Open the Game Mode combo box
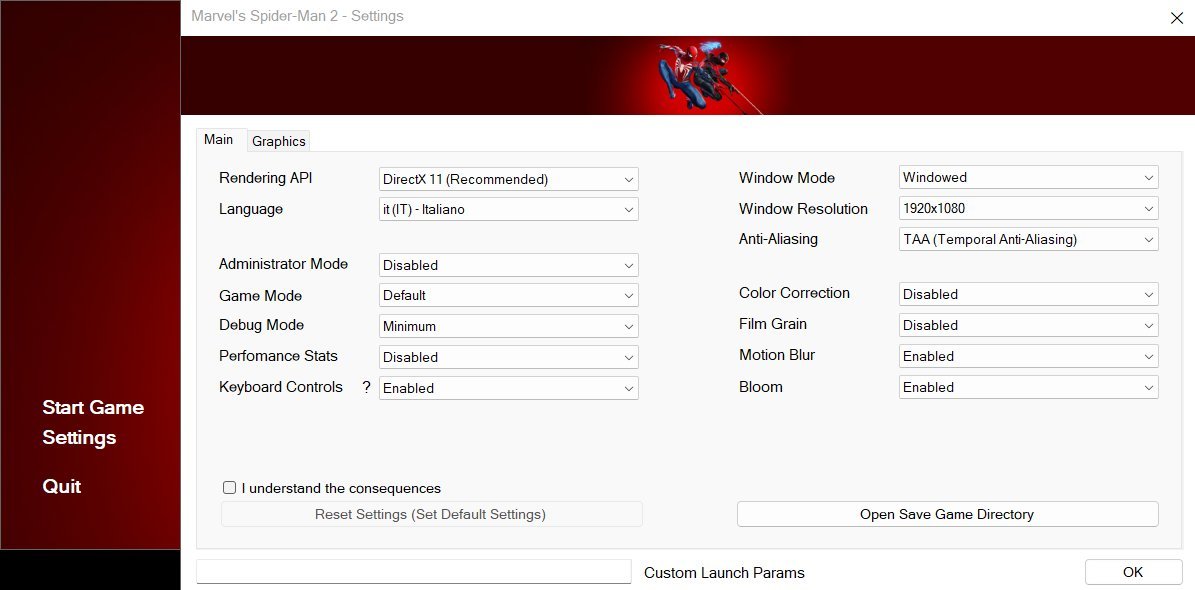 coord(508,295)
